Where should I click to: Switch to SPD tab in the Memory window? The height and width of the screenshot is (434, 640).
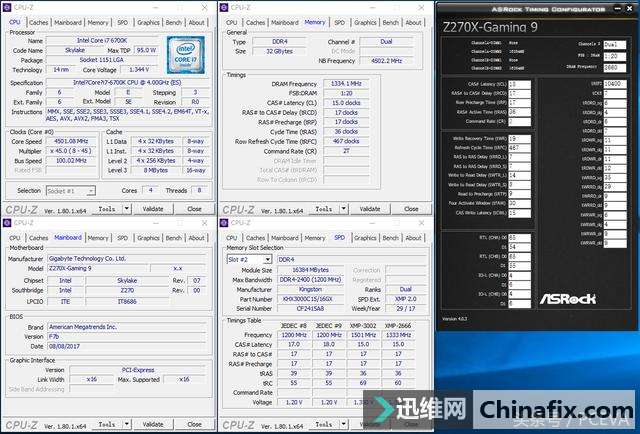340,23
